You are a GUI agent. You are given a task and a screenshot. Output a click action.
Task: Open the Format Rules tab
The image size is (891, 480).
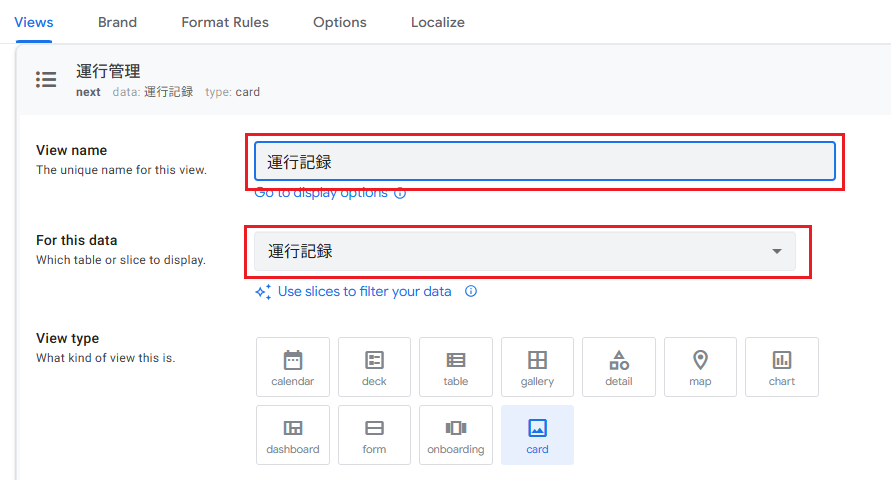225,22
